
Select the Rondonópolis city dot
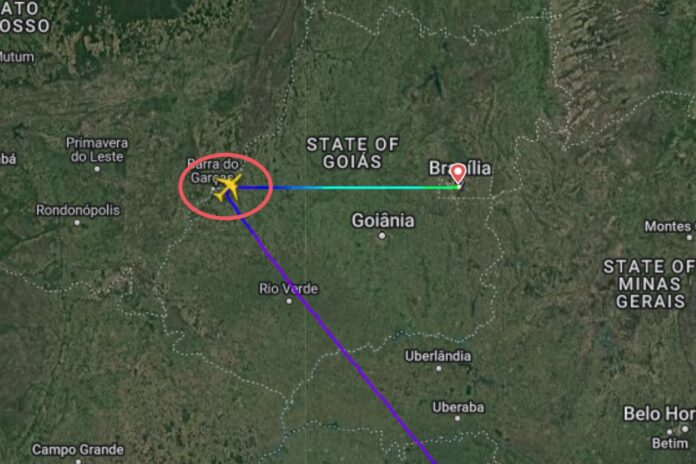(77, 222)
